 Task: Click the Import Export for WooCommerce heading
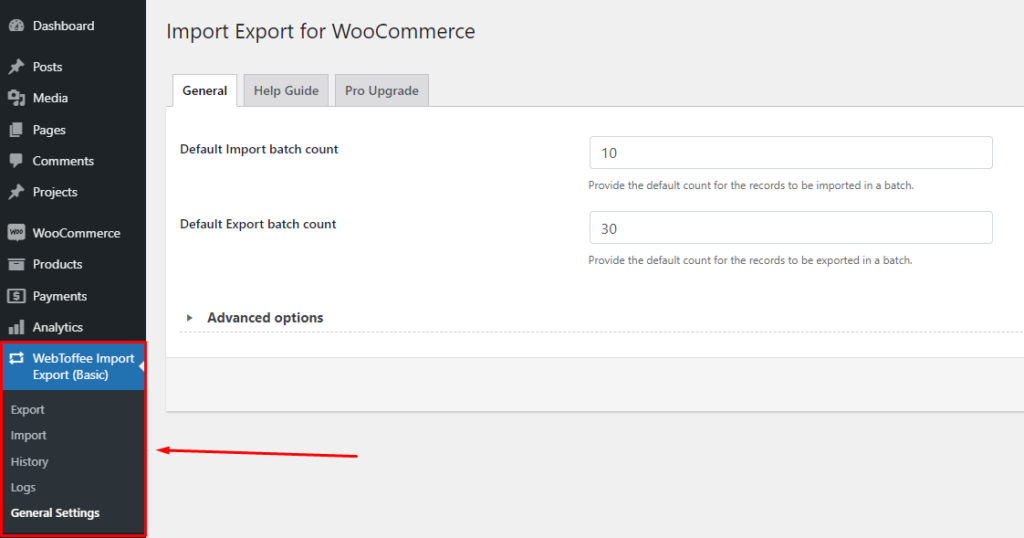[x=321, y=31]
